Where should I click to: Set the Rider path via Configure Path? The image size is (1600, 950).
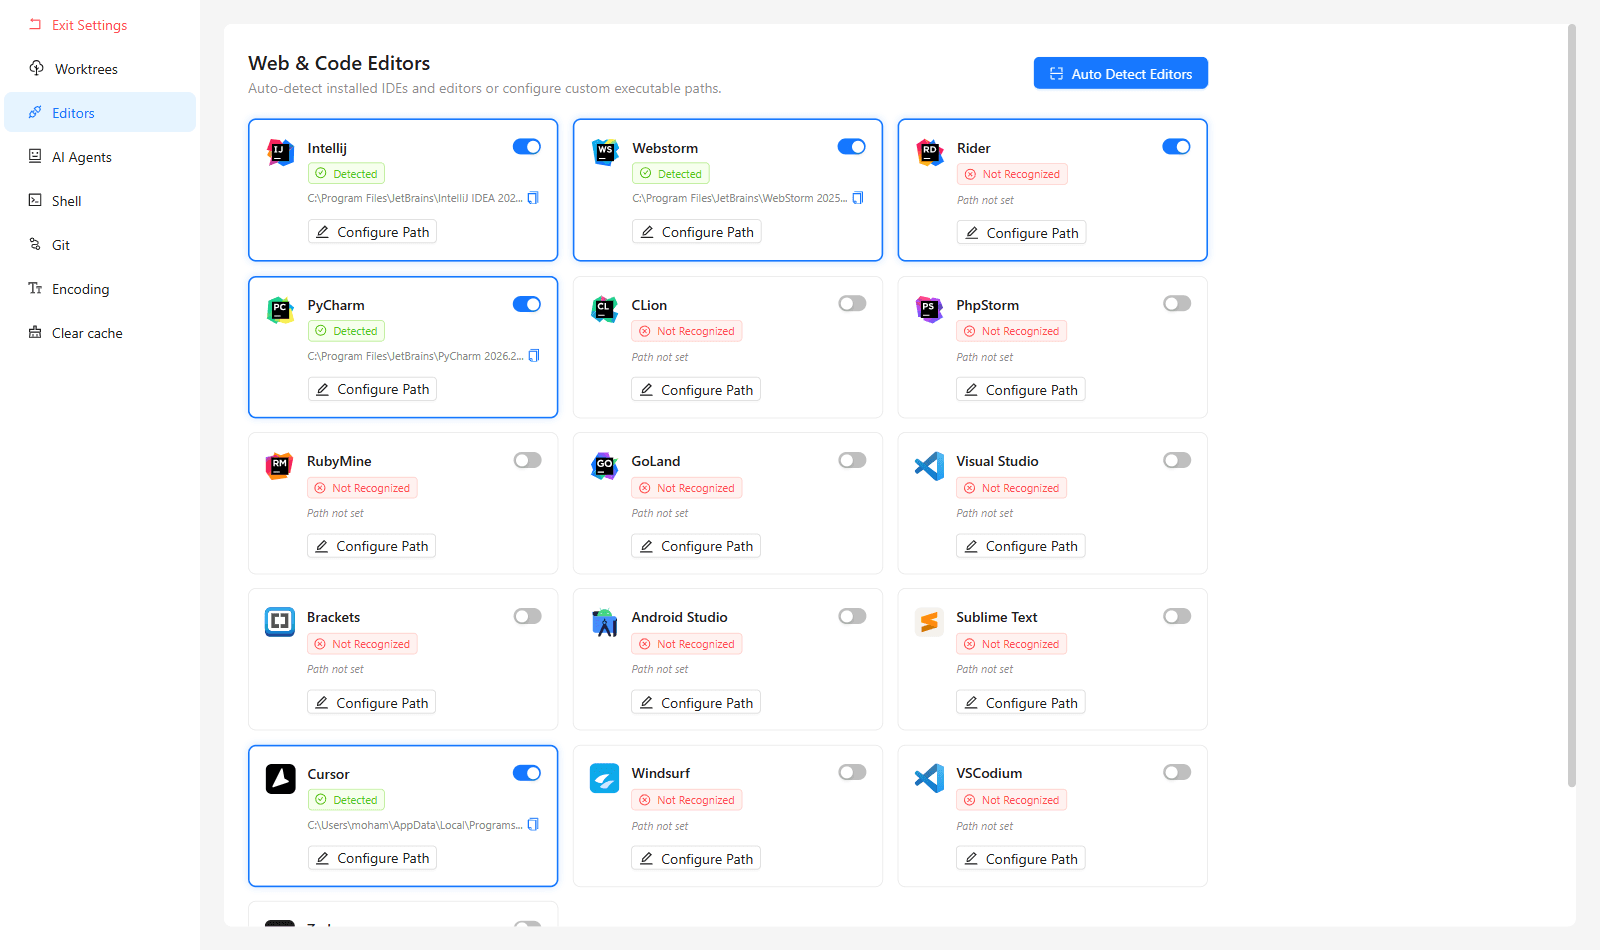[1022, 233]
